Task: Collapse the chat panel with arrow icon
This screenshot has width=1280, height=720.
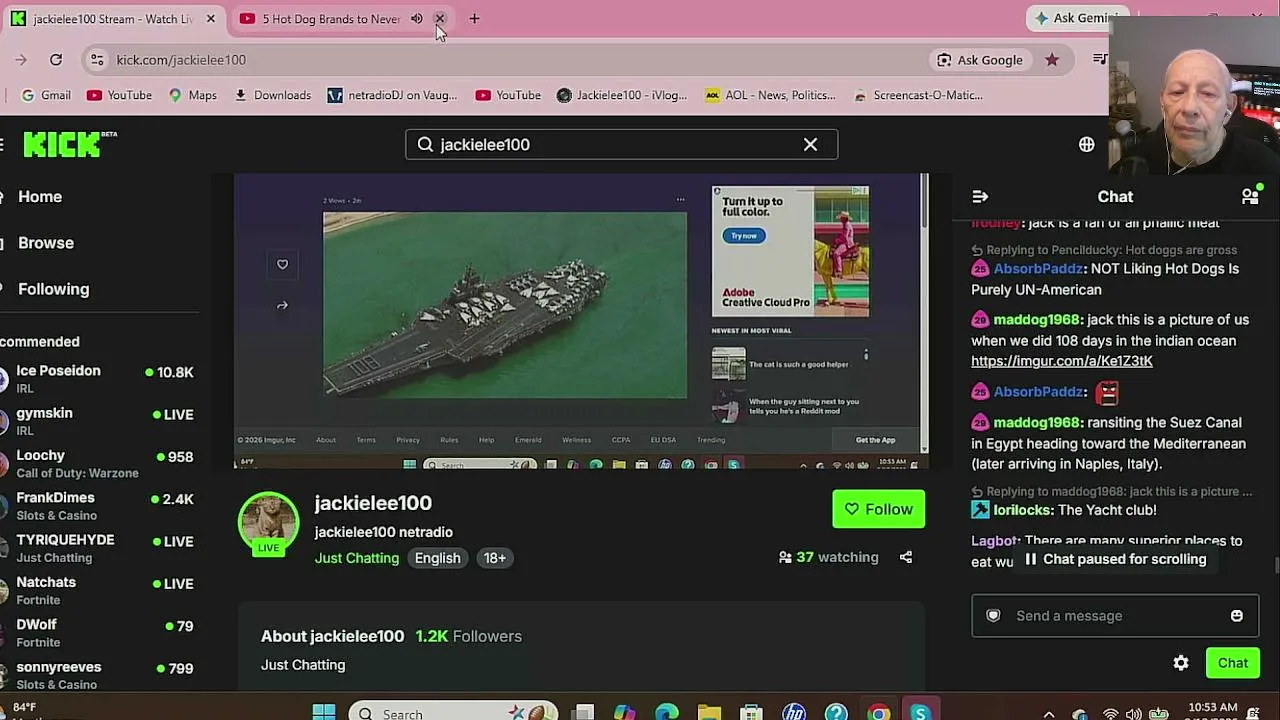Action: pos(980,197)
